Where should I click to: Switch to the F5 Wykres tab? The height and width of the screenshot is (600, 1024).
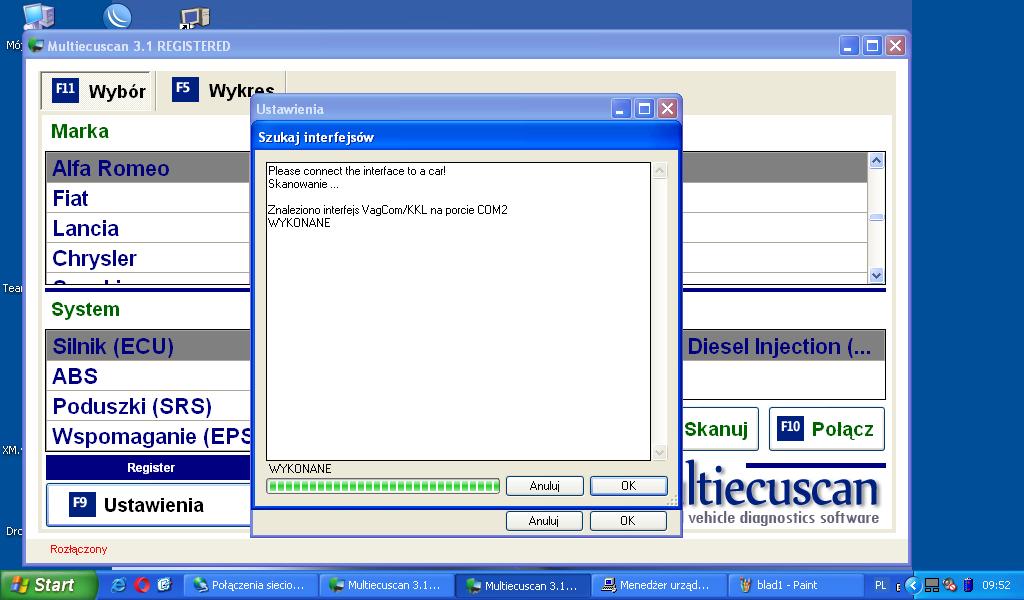coord(222,91)
